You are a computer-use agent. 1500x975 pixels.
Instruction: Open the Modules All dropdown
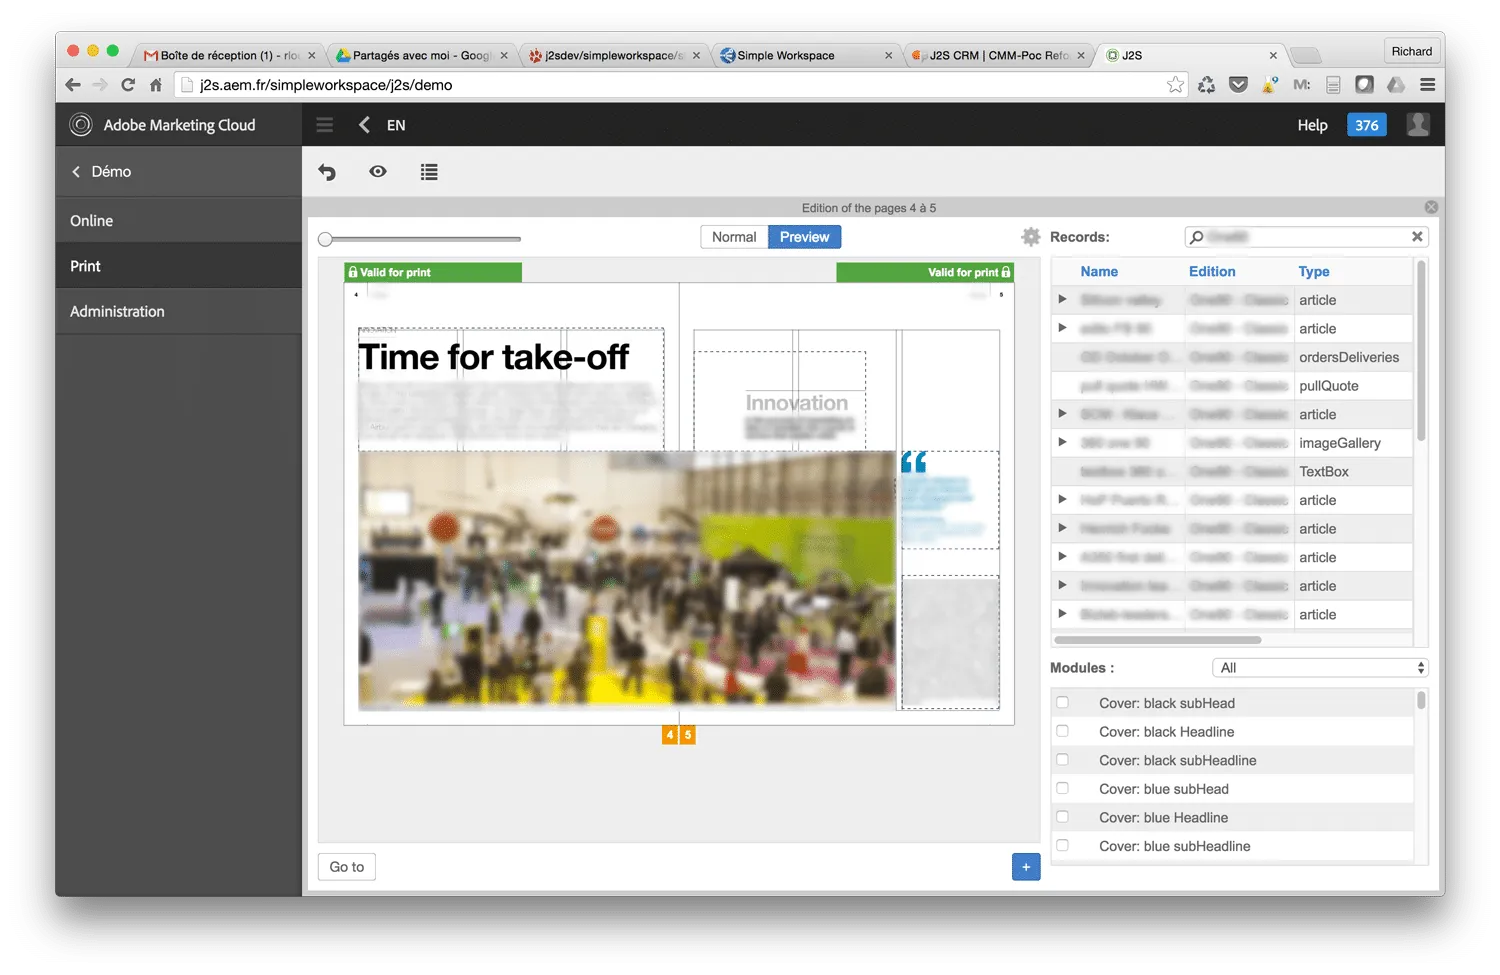[1320, 668]
